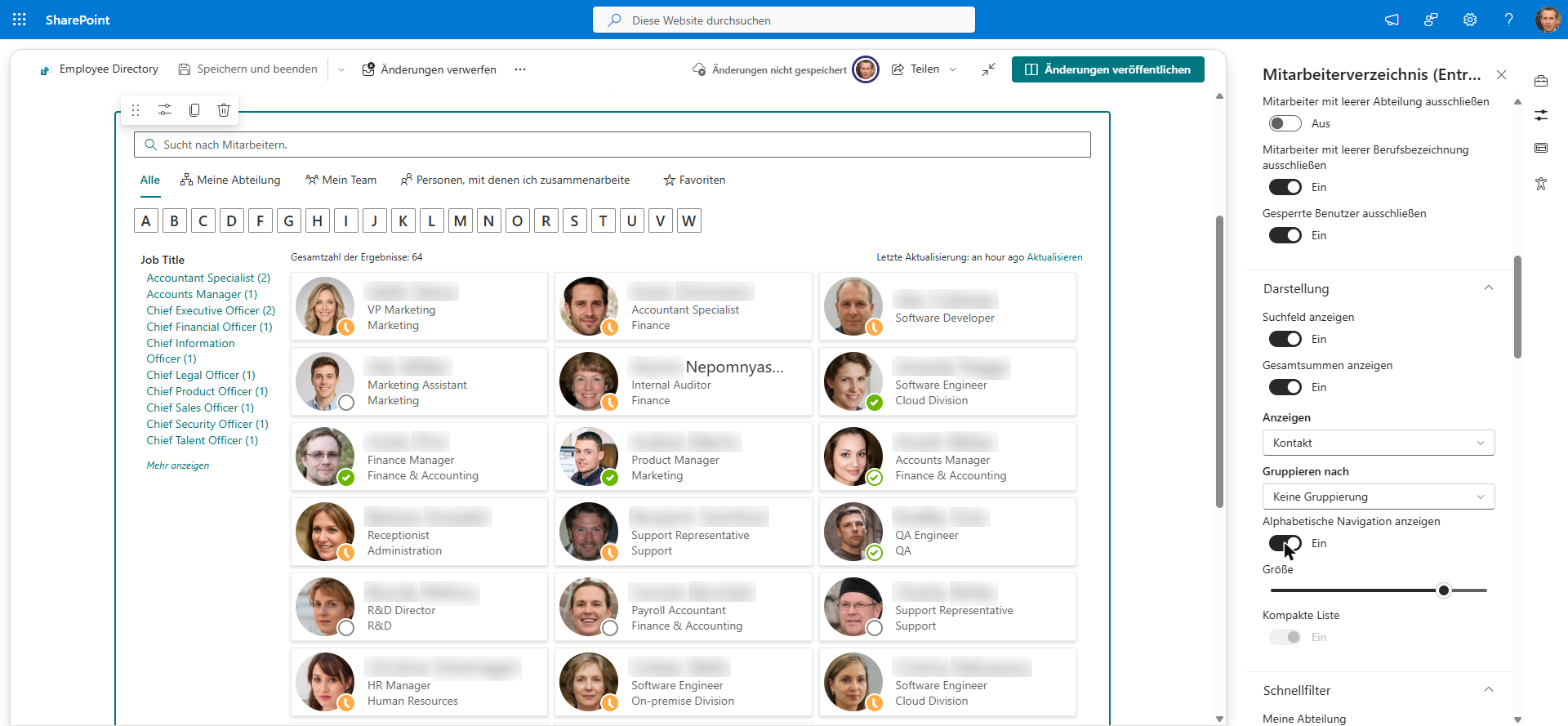This screenshot has width=1568, height=726.
Task: Open the megaphone announcements icon in header
Action: [x=1391, y=19]
